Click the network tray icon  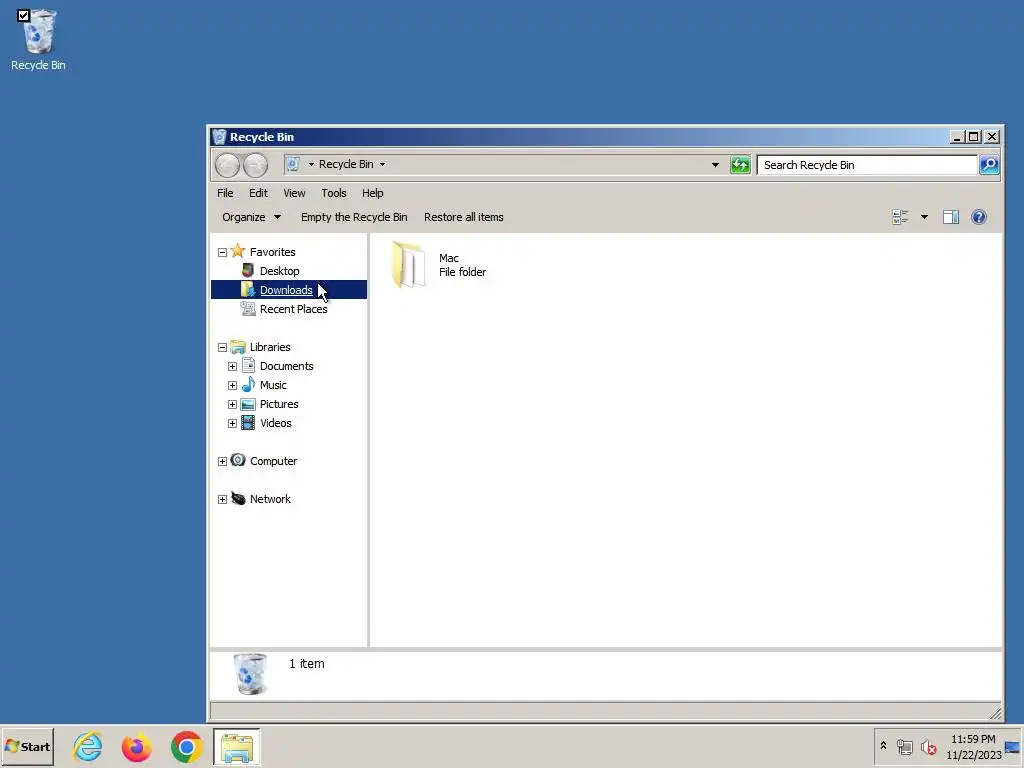tap(904, 746)
